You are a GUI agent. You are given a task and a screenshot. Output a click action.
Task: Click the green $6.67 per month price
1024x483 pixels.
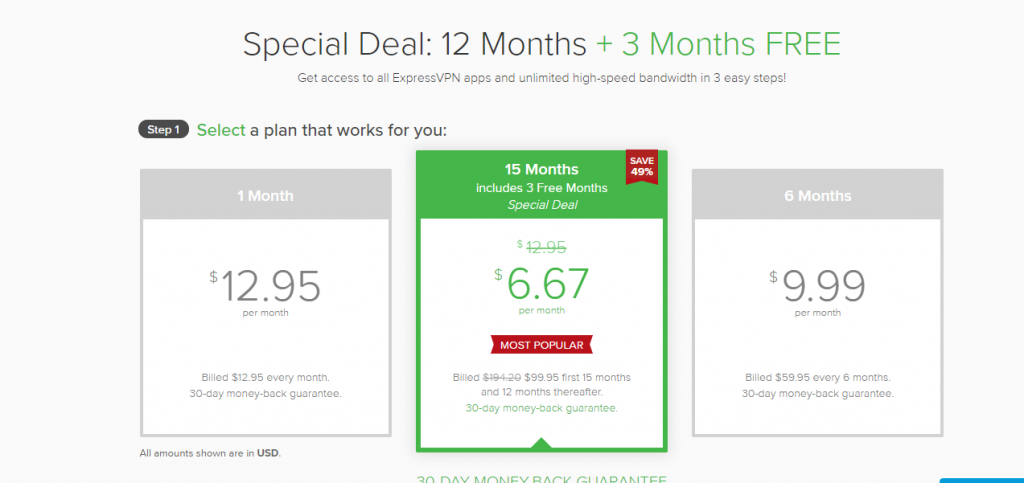(x=547, y=285)
